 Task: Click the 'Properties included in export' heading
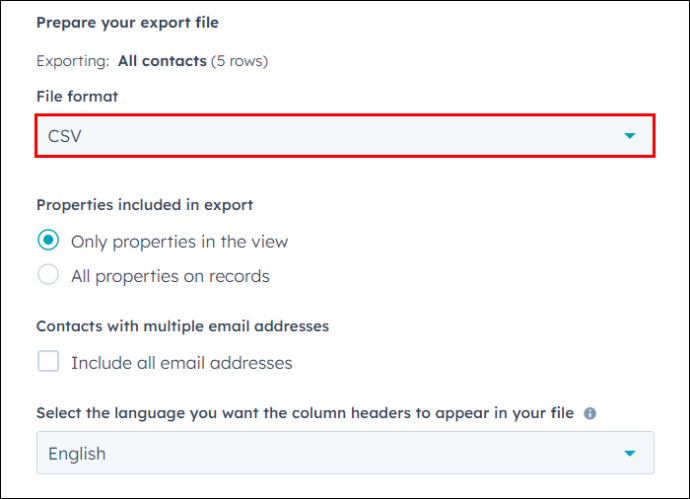pyautogui.click(x=144, y=205)
